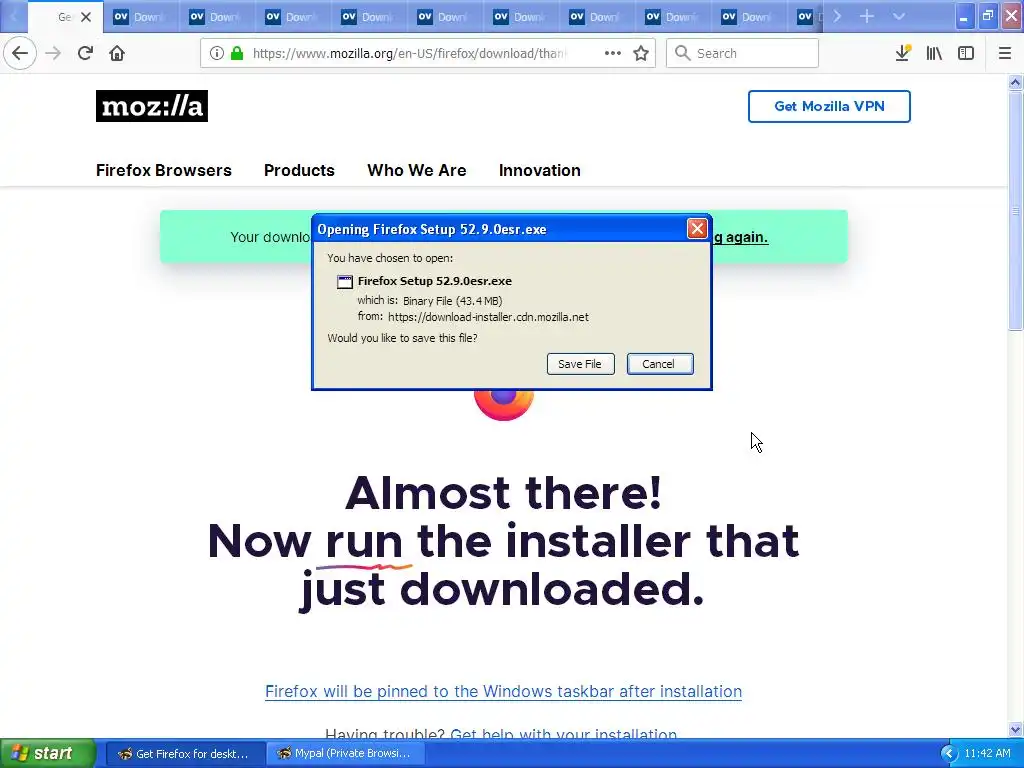Viewport: 1024px width, 768px height.
Task: Click the vertical scrollbar thumb
Action: (x=1015, y=211)
